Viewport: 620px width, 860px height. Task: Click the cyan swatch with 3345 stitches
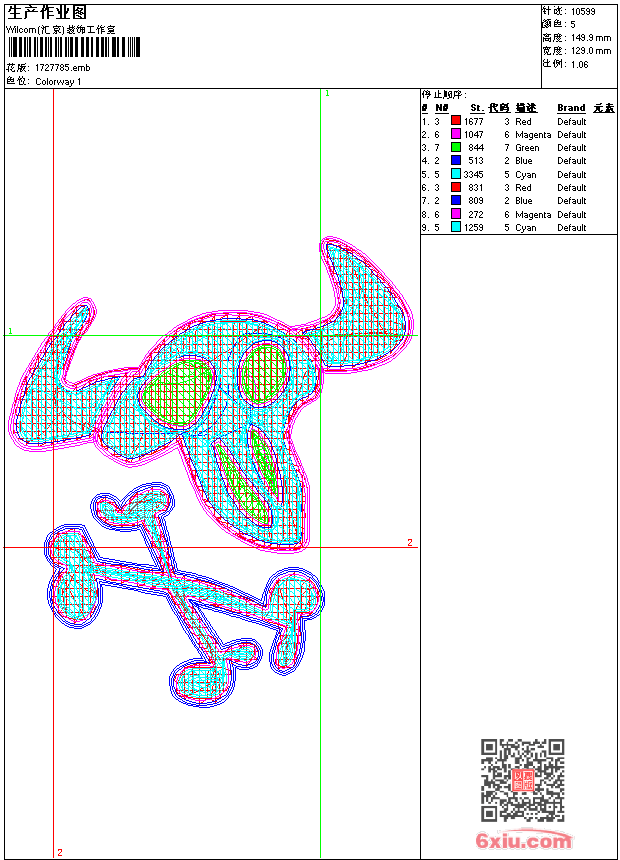click(x=456, y=174)
